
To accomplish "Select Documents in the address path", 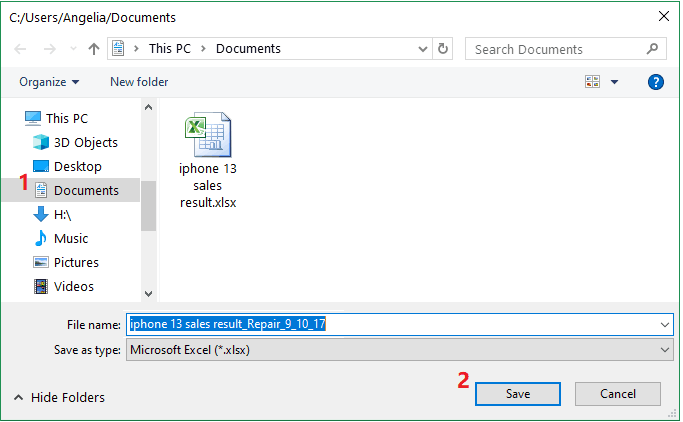I will [248, 48].
